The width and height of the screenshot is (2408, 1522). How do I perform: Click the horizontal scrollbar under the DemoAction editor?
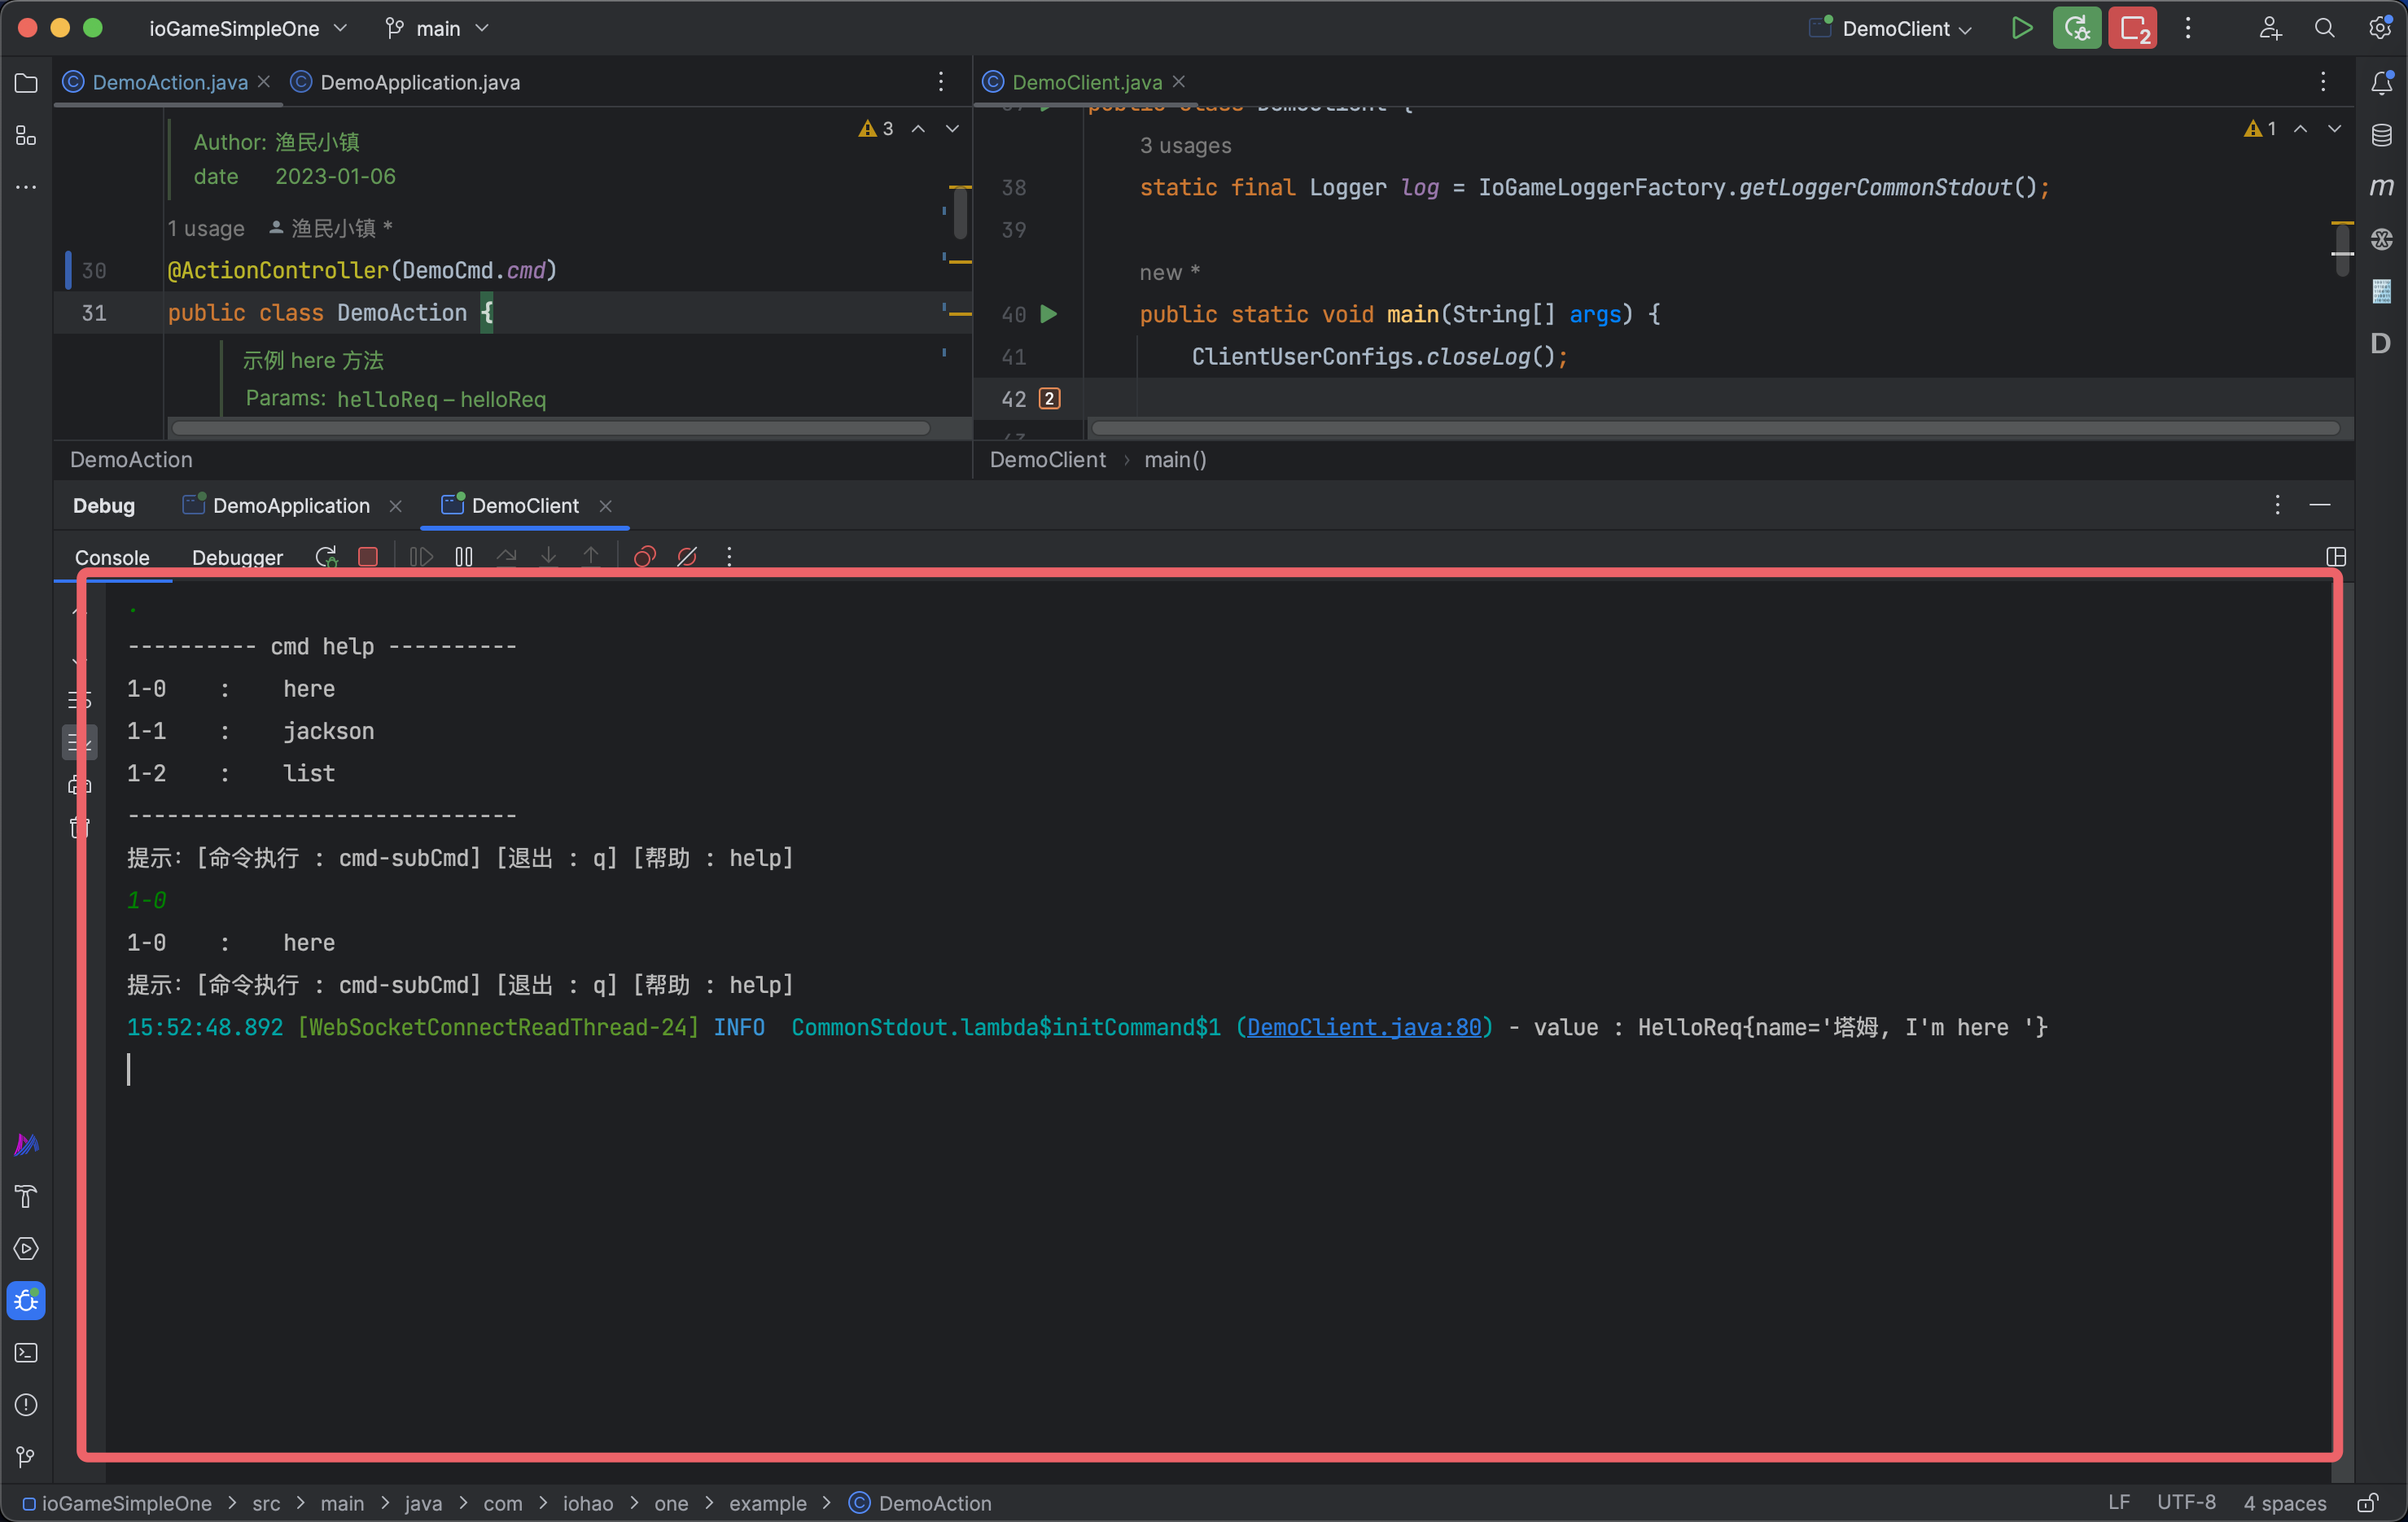tap(550, 428)
